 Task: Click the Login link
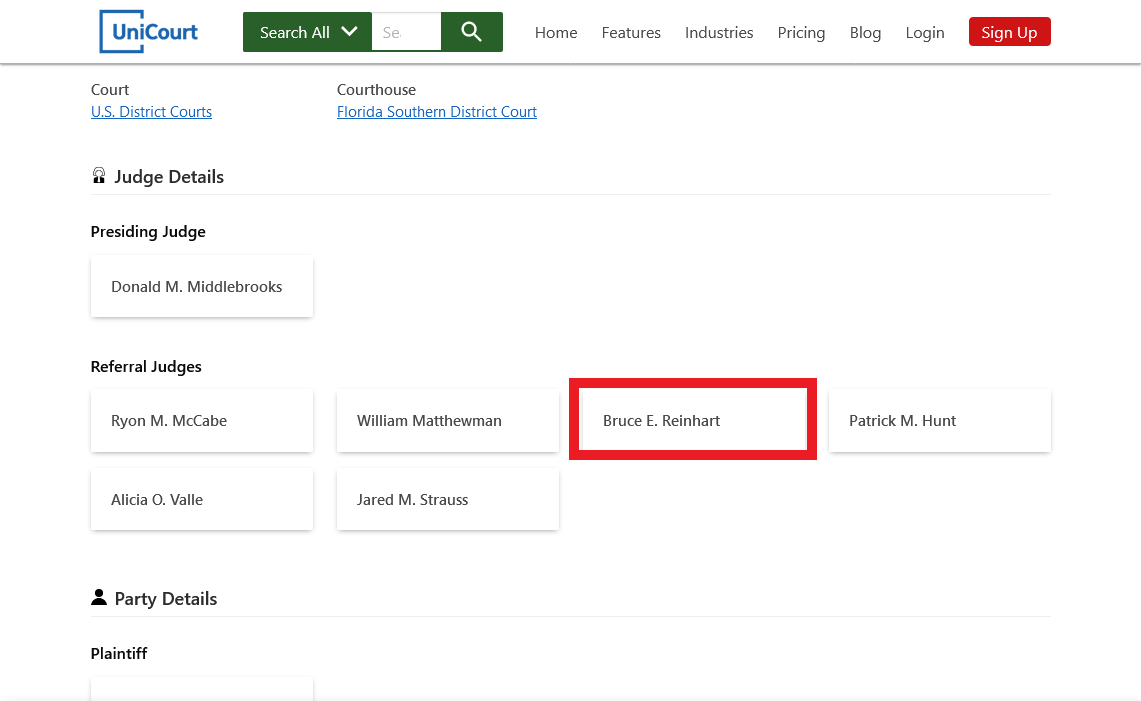point(925,33)
